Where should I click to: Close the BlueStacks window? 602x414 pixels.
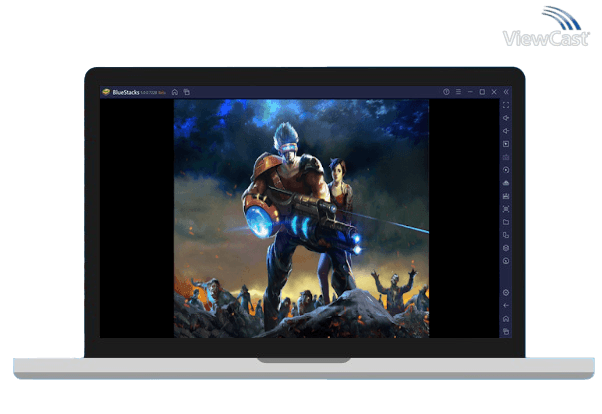[494, 92]
